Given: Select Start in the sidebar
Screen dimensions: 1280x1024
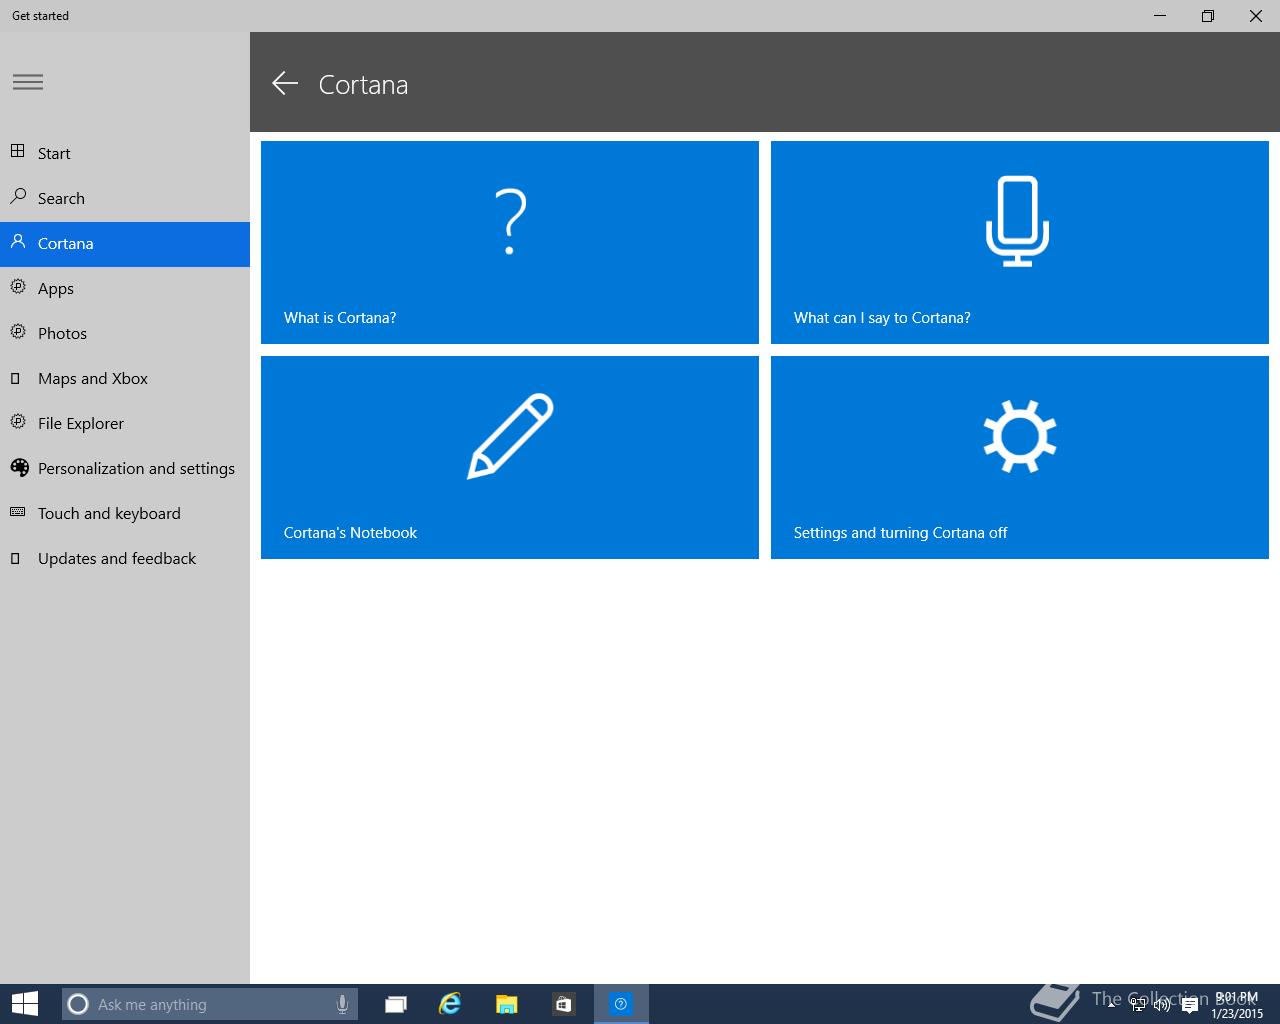Looking at the screenshot, I should point(54,153).
